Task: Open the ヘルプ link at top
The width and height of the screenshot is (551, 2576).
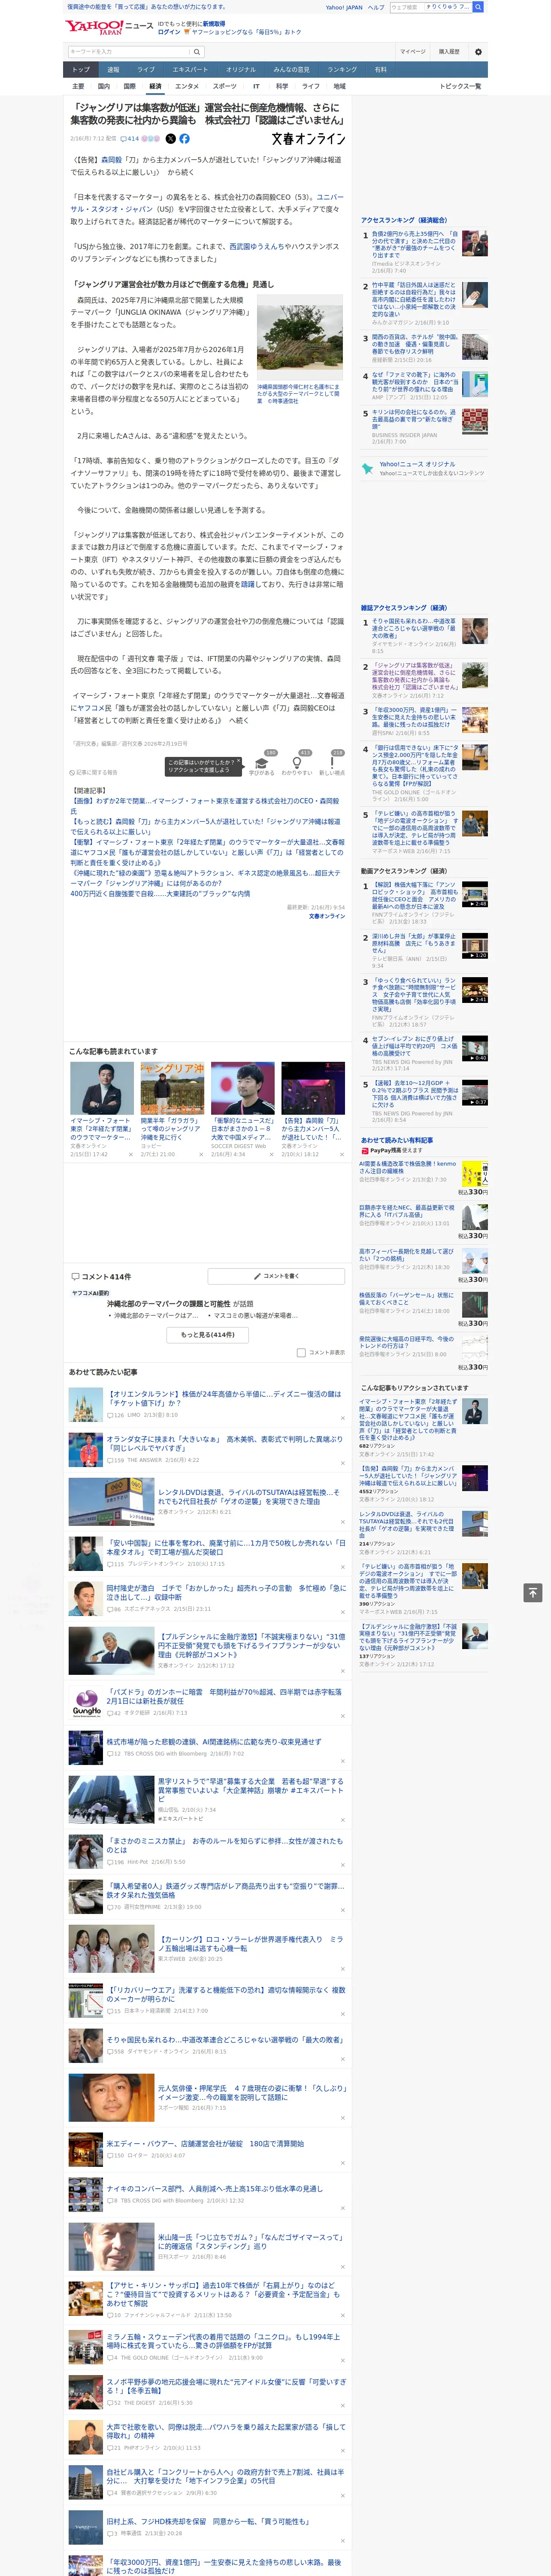Action: point(375,7)
